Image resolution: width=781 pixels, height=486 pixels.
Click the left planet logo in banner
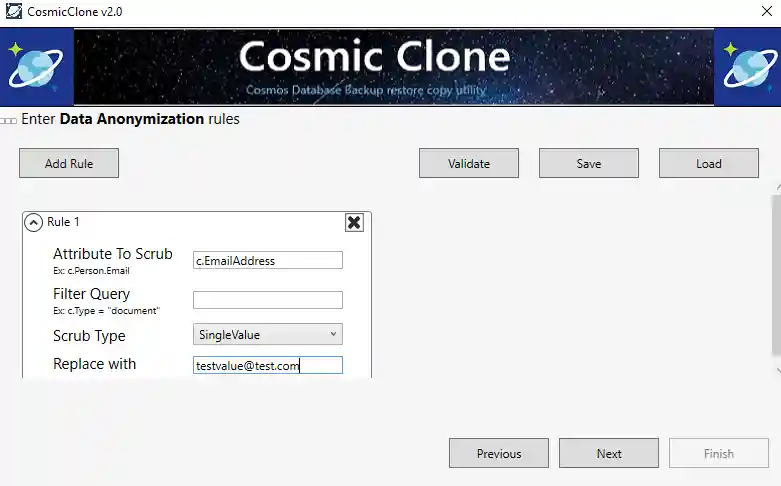coord(36,67)
